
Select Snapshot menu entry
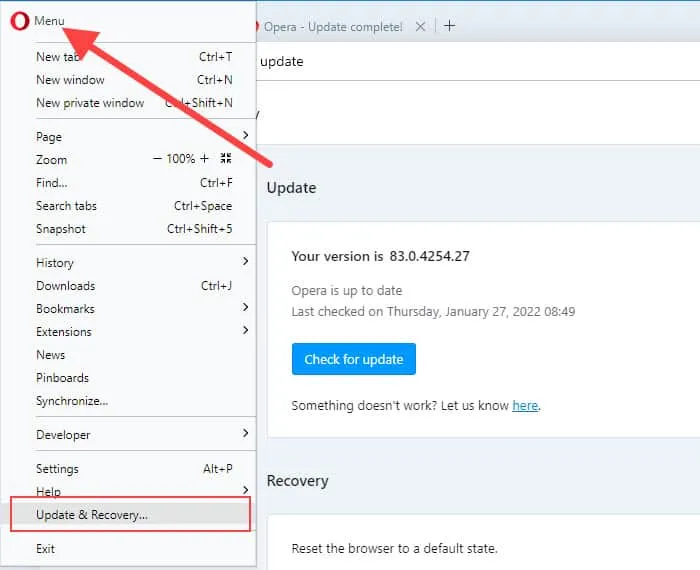pyautogui.click(x=134, y=229)
